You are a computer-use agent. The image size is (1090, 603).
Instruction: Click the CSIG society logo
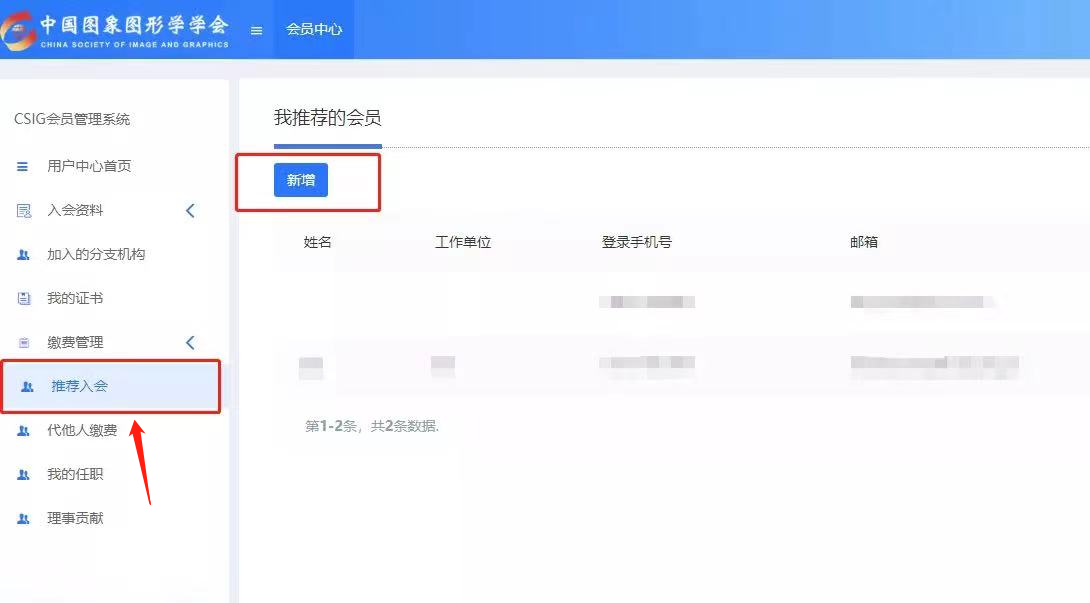pos(115,30)
